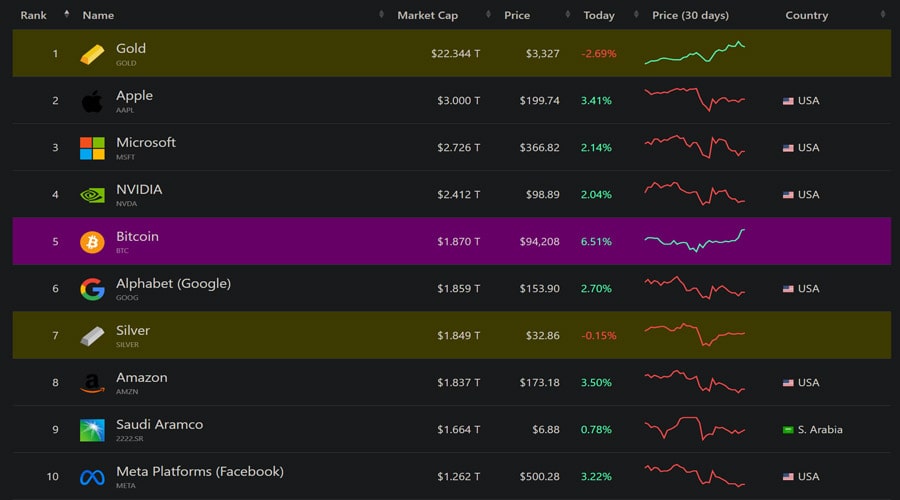Click the $366.82 price value
The image size is (900, 500).
coord(540,148)
